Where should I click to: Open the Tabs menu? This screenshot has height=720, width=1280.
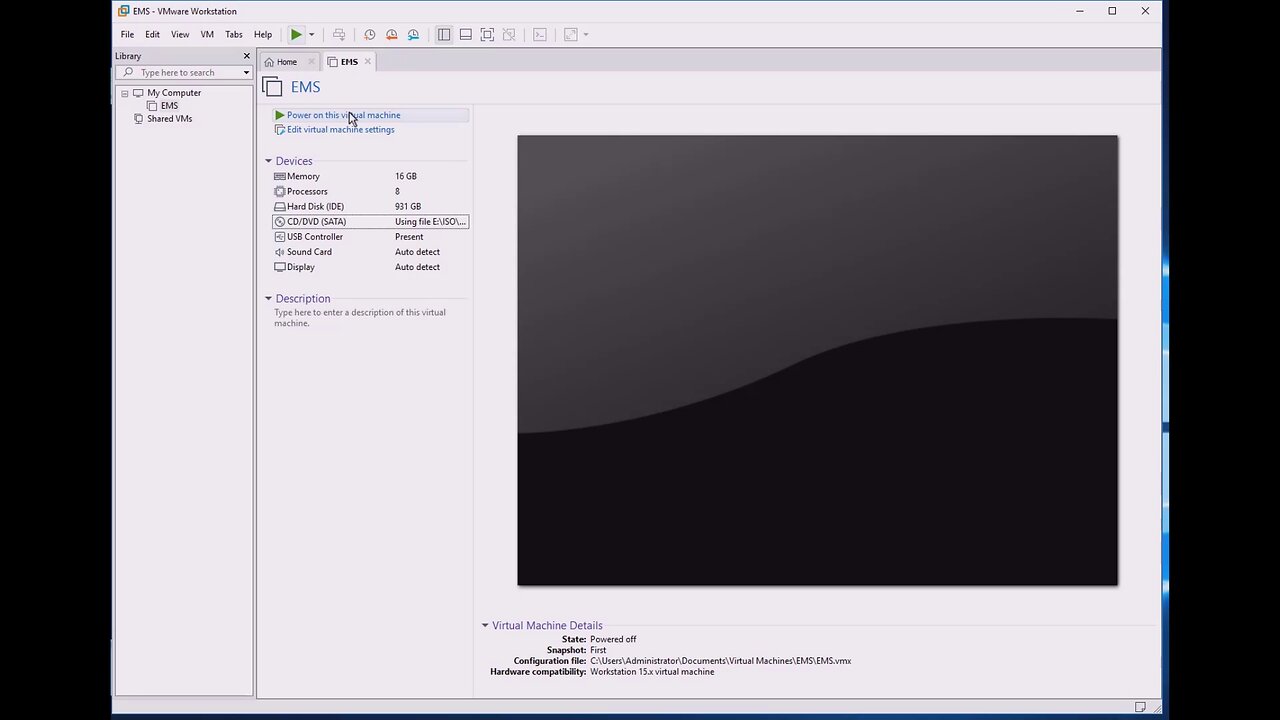[x=234, y=34]
